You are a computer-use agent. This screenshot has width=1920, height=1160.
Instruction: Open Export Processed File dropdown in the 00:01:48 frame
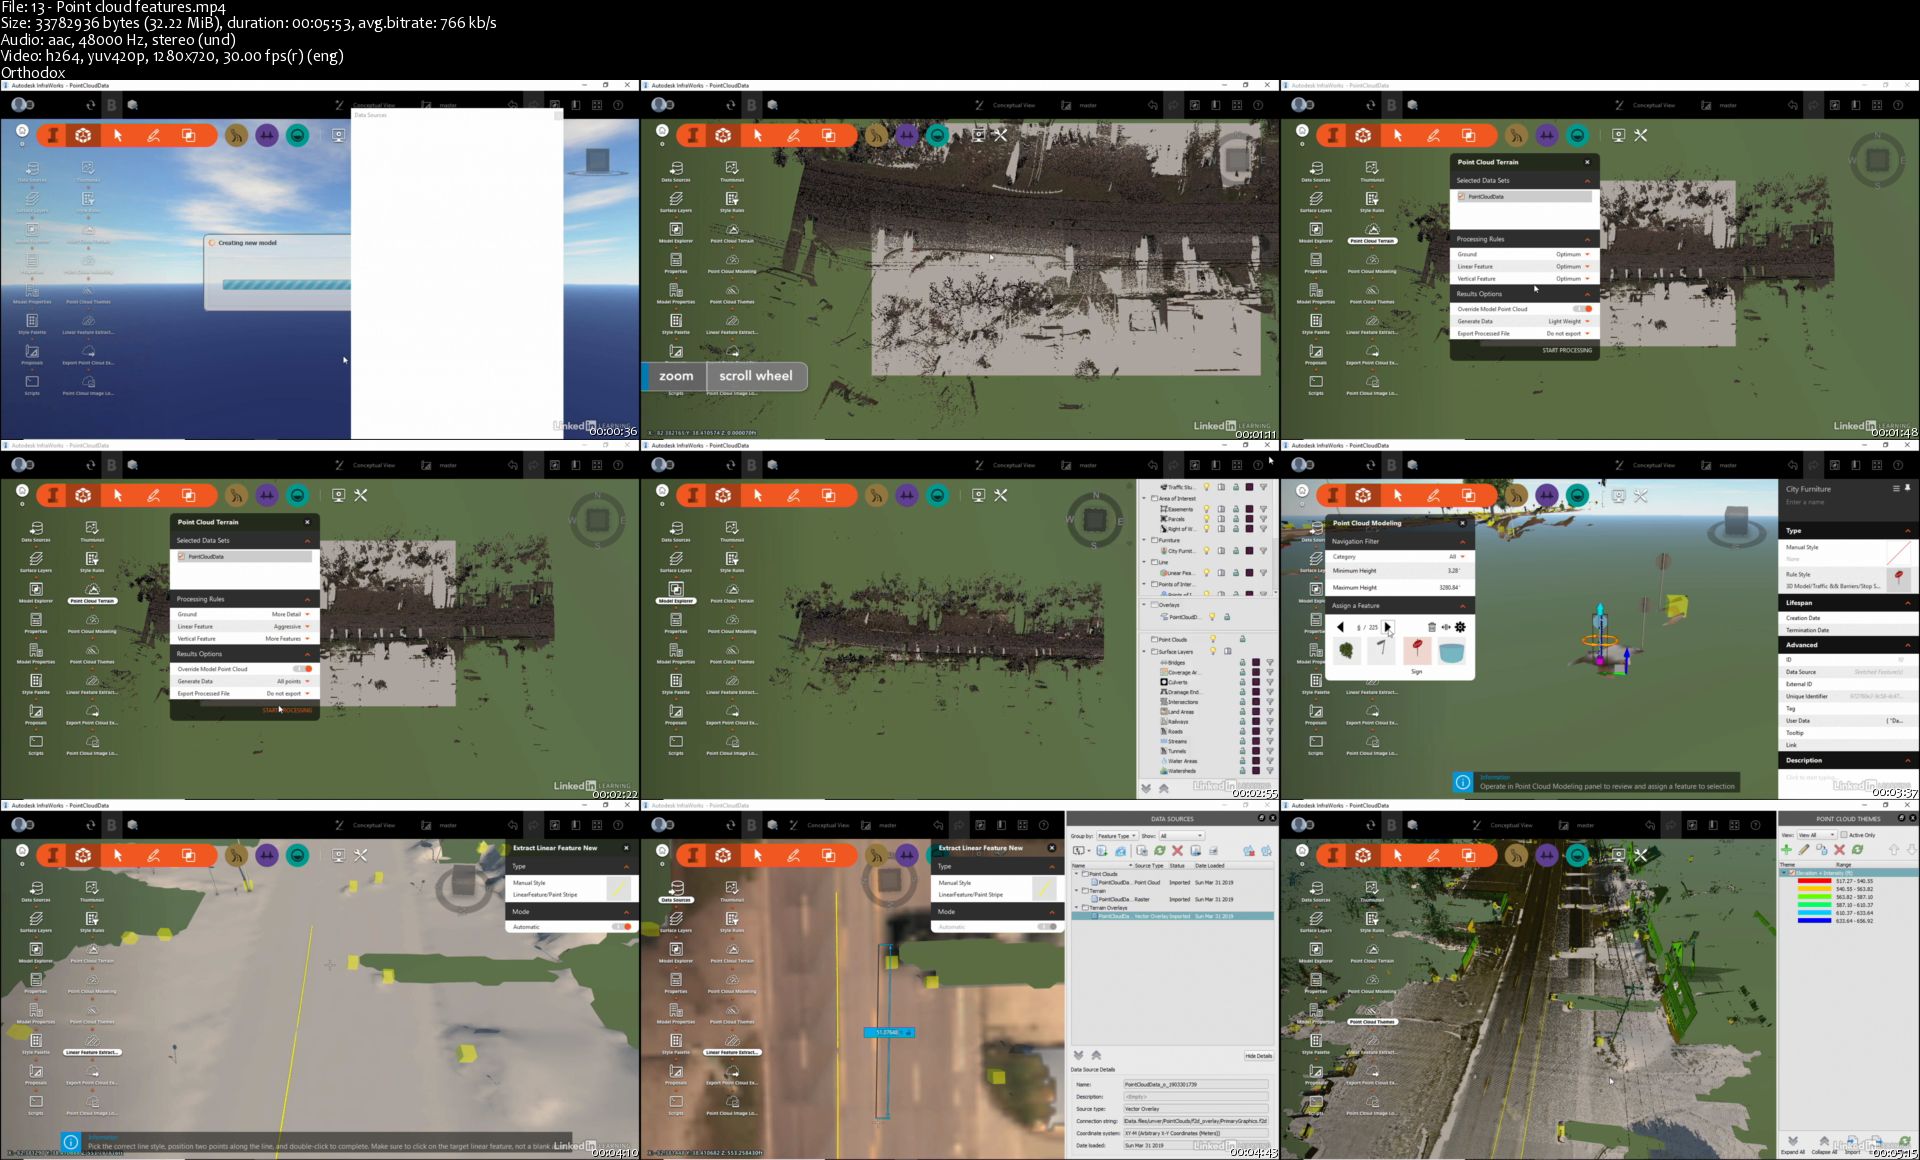pyautogui.click(x=1569, y=333)
